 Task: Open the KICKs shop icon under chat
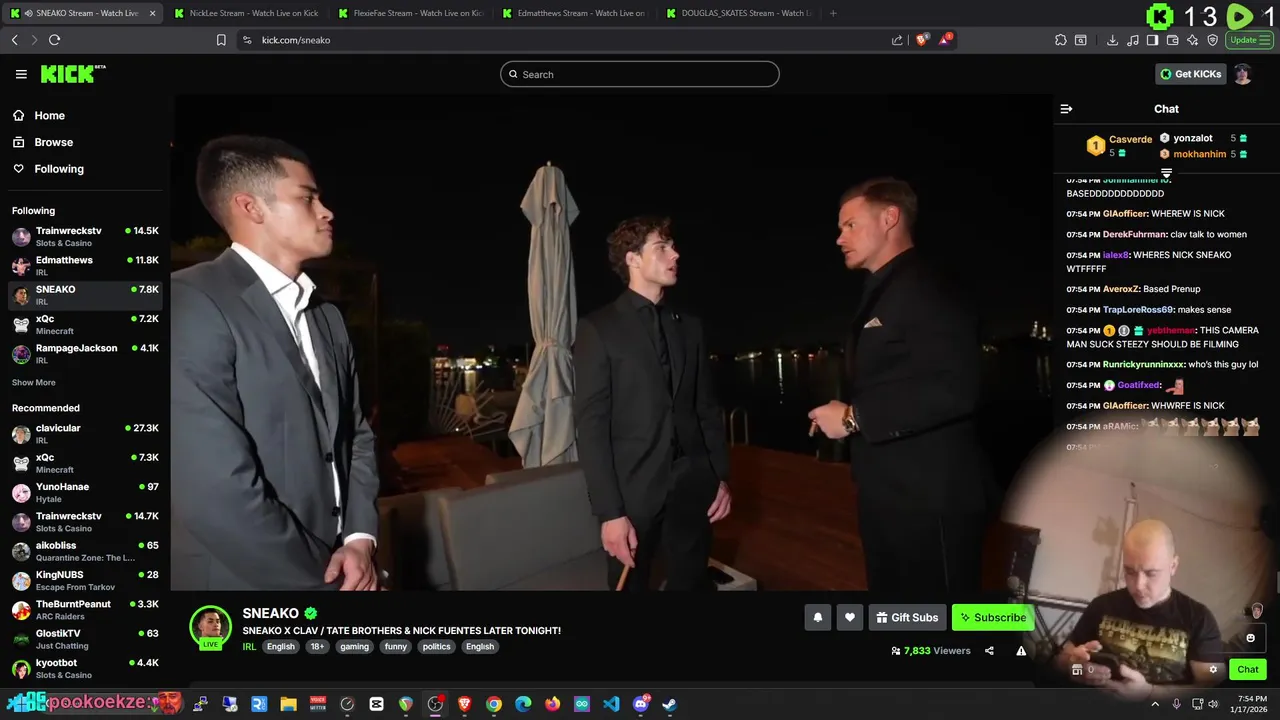(x=1077, y=670)
